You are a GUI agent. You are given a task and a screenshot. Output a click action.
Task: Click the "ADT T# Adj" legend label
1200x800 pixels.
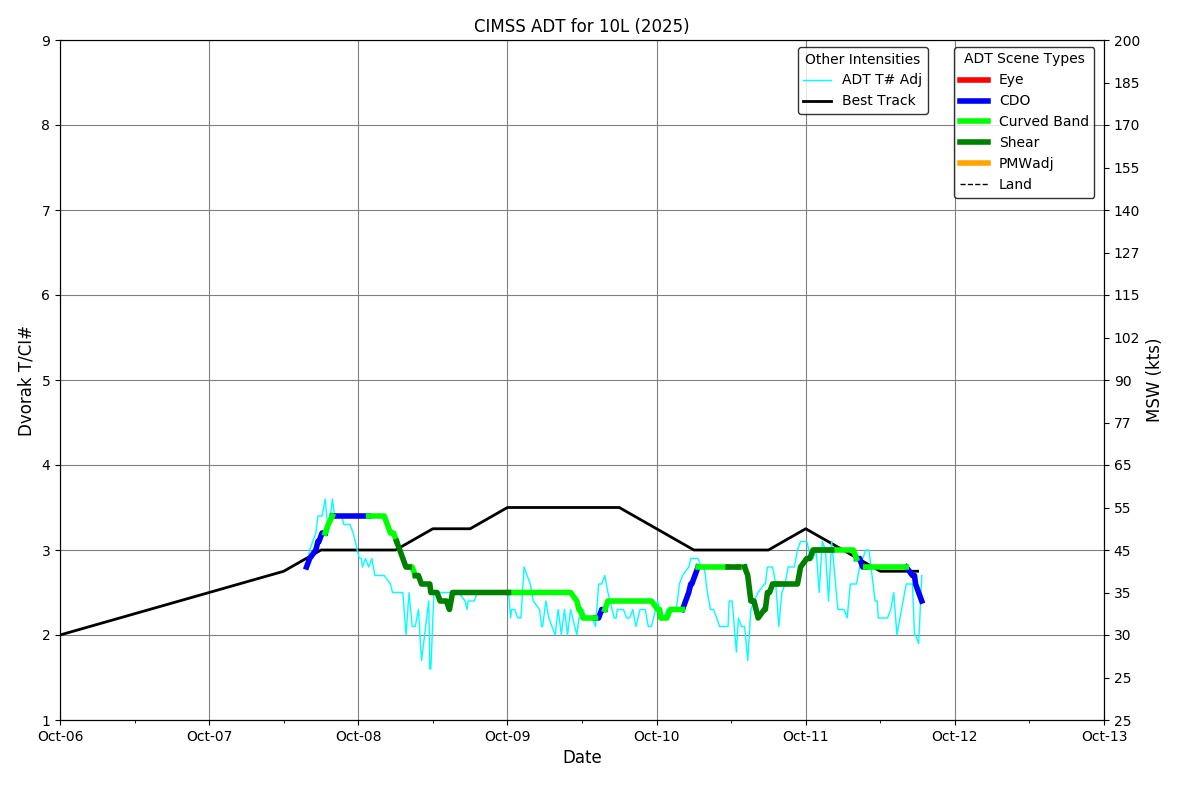881,80
